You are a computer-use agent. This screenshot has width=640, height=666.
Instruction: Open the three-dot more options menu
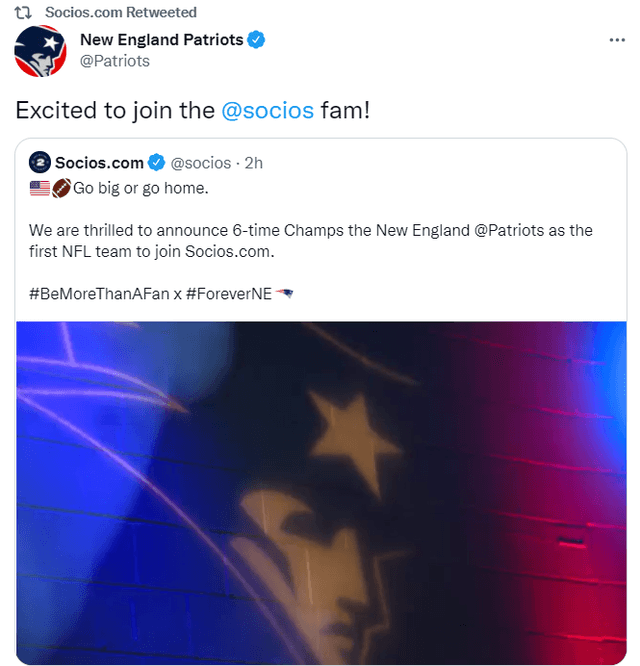point(617,40)
